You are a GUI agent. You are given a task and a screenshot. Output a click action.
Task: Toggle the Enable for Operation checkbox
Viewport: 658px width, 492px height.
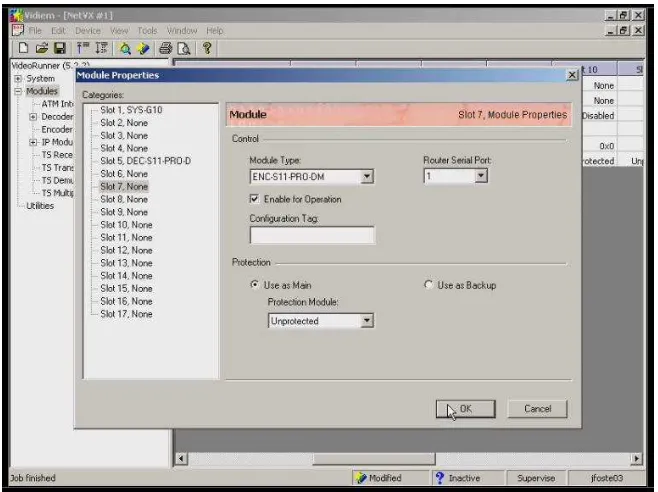click(x=254, y=199)
